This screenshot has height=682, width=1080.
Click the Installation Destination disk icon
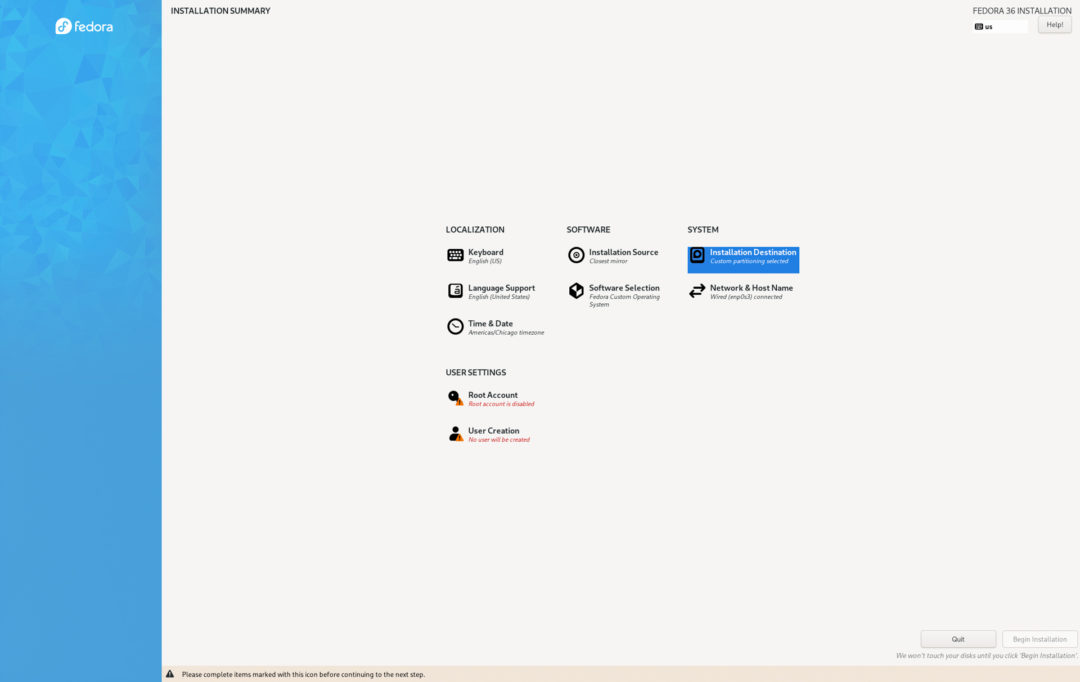pyautogui.click(x=697, y=256)
